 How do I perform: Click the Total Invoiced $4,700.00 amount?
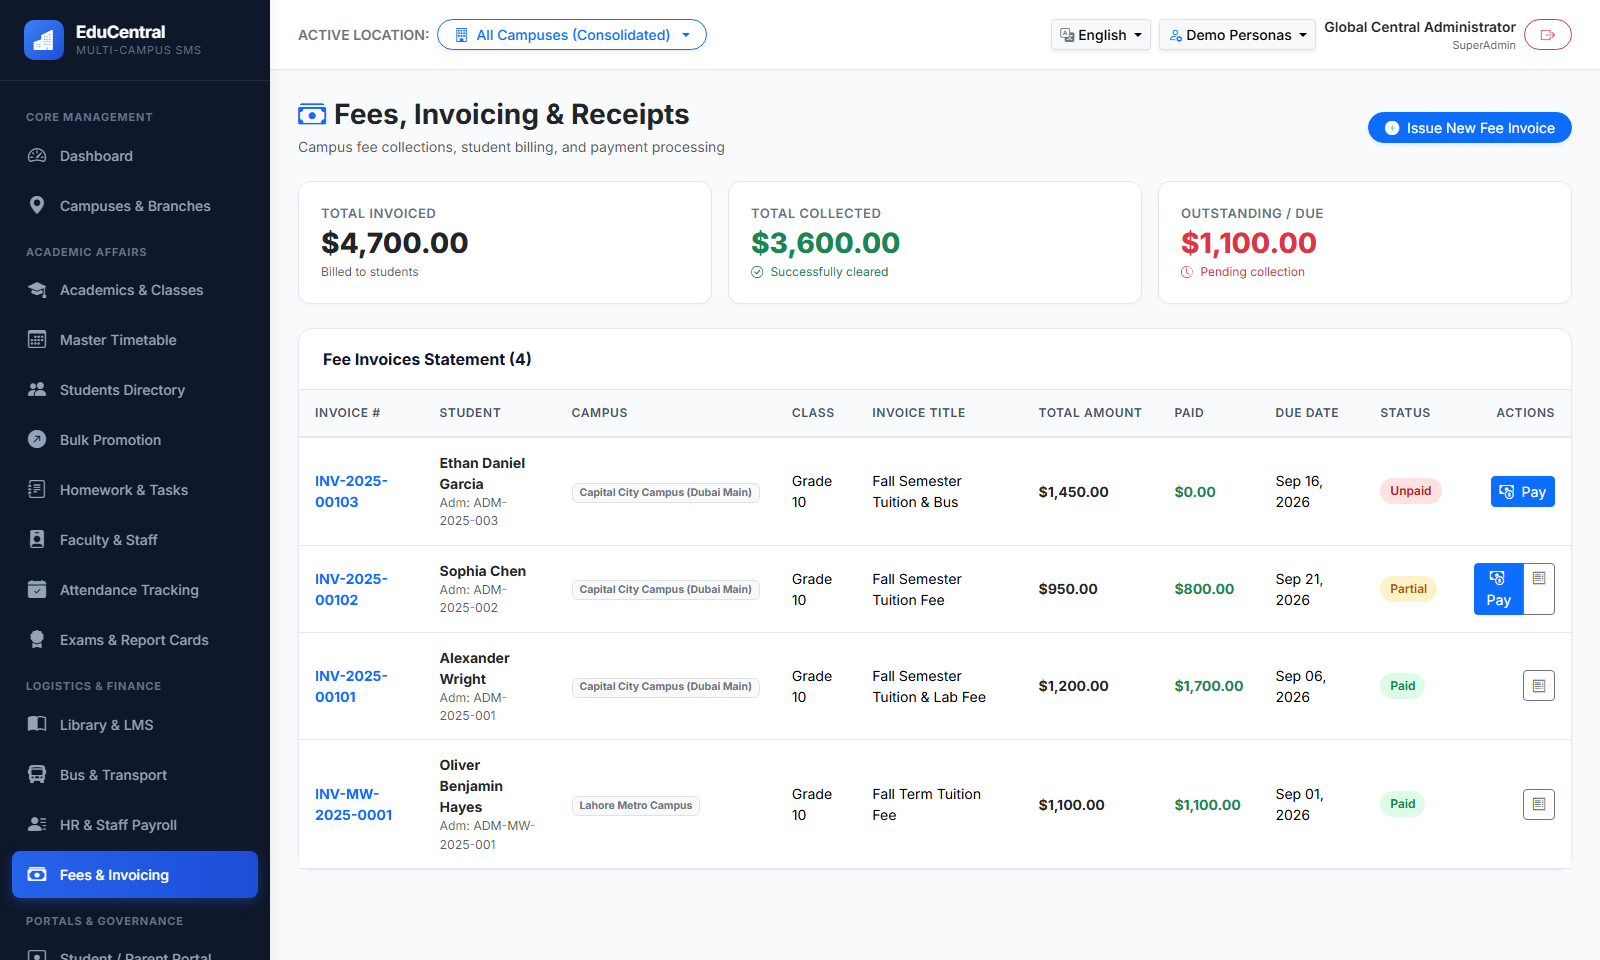point(394,243)
